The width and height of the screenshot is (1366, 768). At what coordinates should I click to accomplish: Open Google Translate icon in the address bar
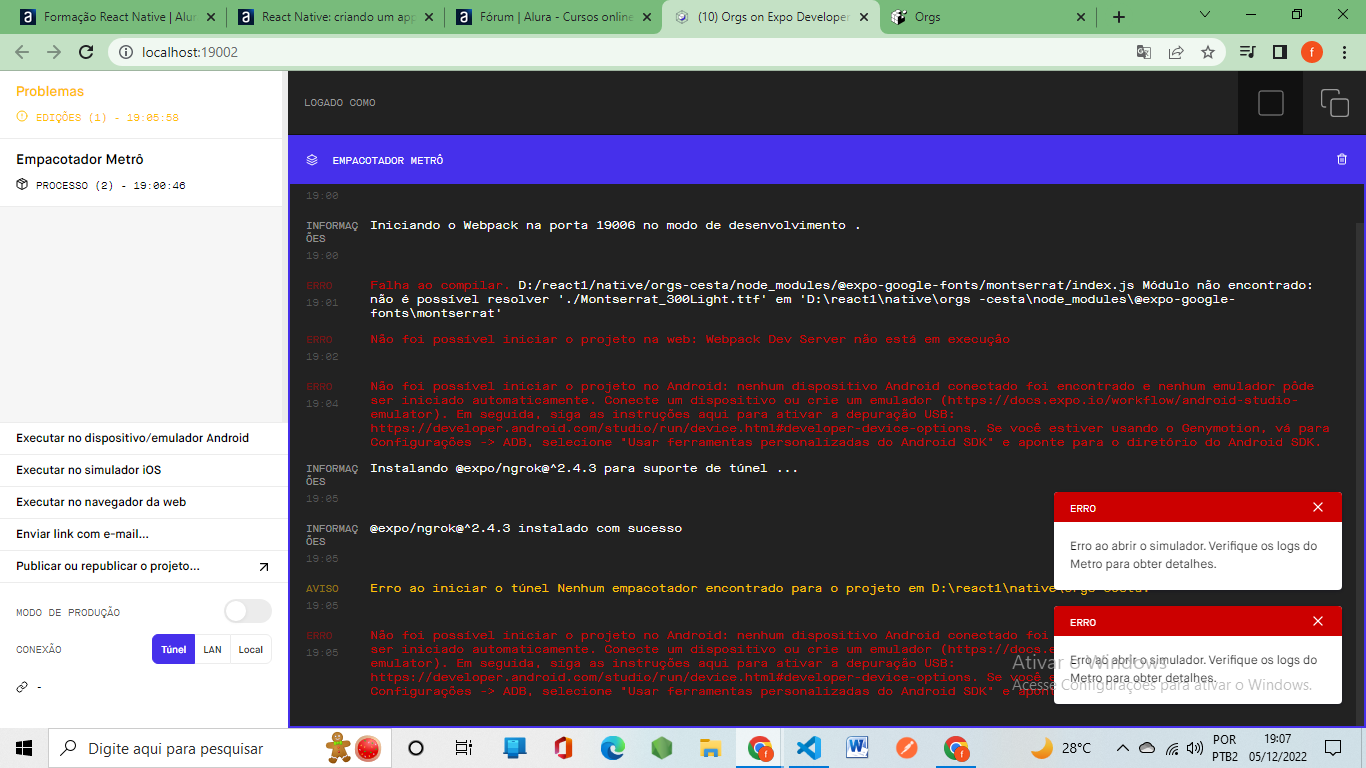(x=1144, y=52)
